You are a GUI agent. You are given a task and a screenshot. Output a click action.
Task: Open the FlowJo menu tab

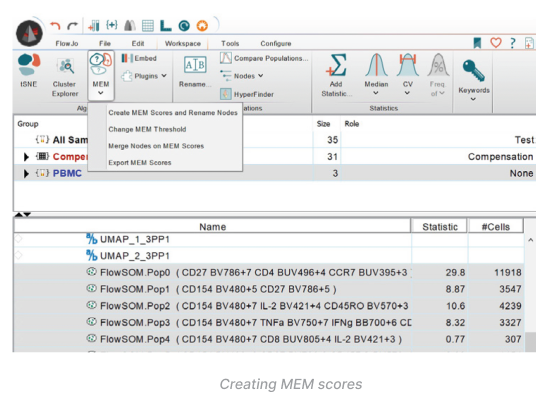pyautogui.click(x=67, y=44)
